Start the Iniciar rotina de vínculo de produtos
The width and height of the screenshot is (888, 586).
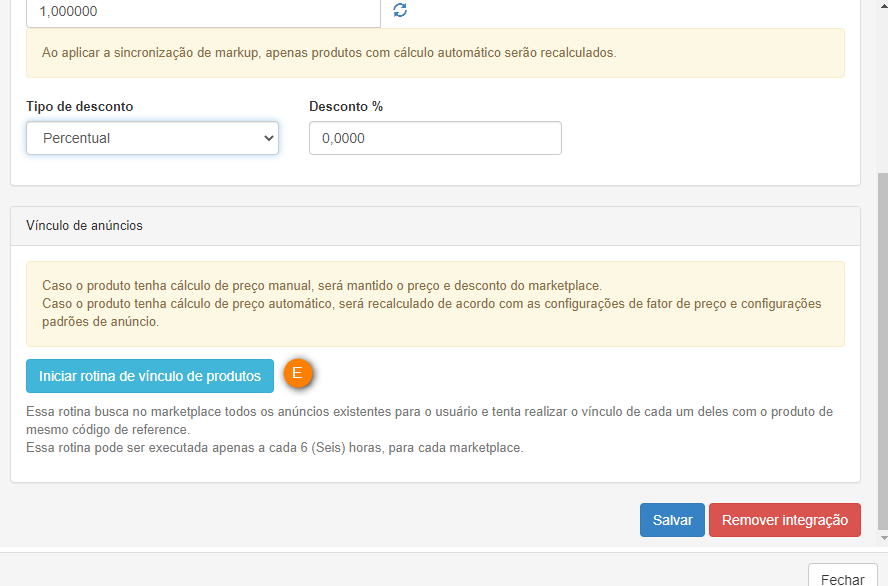point(150,376)
